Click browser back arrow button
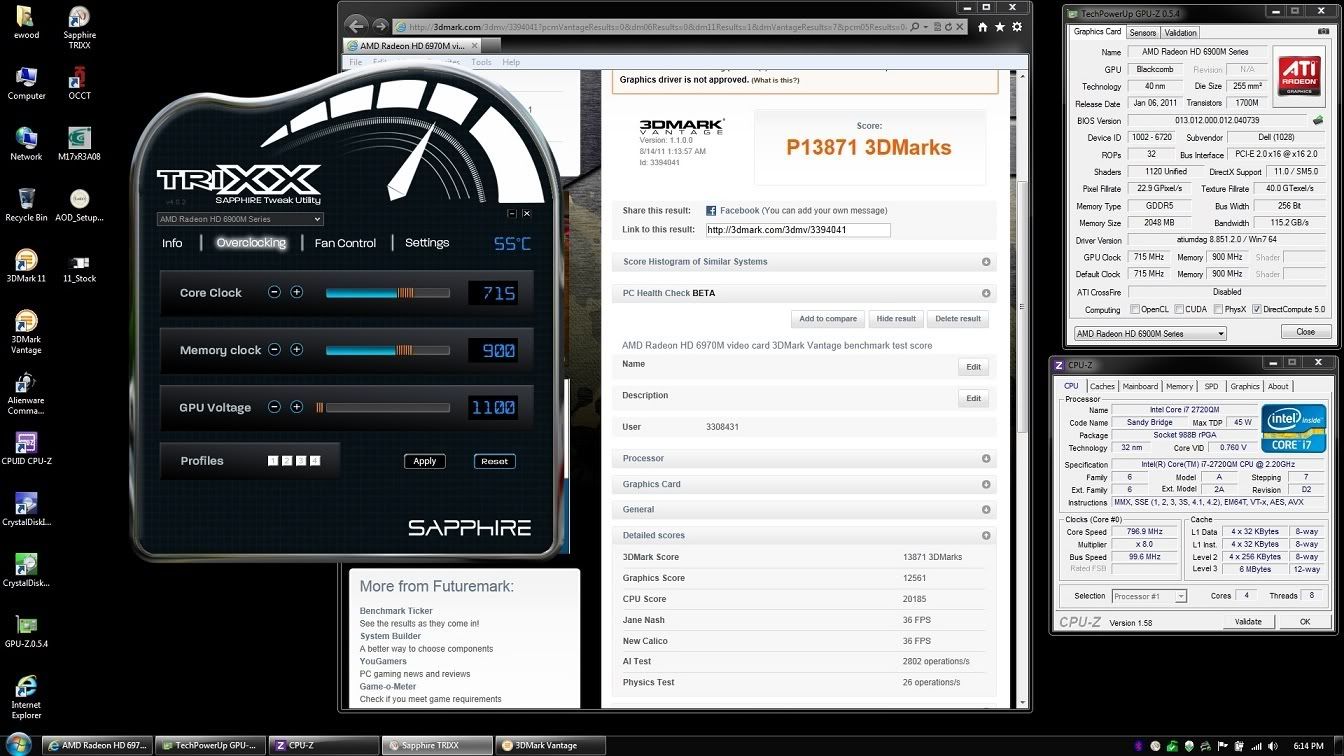This screenshot has height=756, width=1344. point(355,26)
